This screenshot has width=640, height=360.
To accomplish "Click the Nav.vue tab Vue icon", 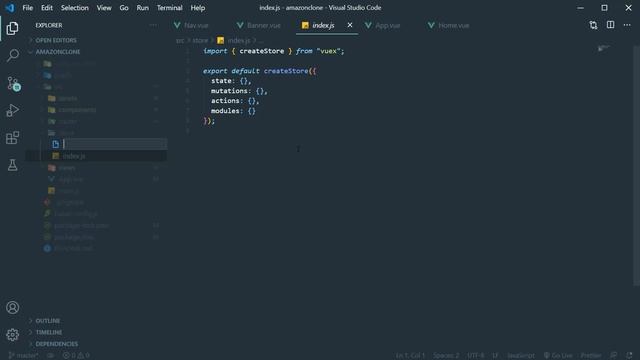I will (x=177, y=25).
